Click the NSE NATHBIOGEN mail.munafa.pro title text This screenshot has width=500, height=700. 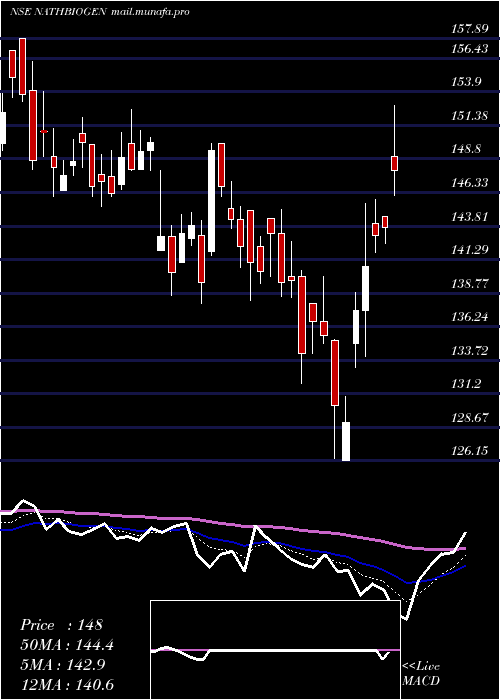[100, 12]
